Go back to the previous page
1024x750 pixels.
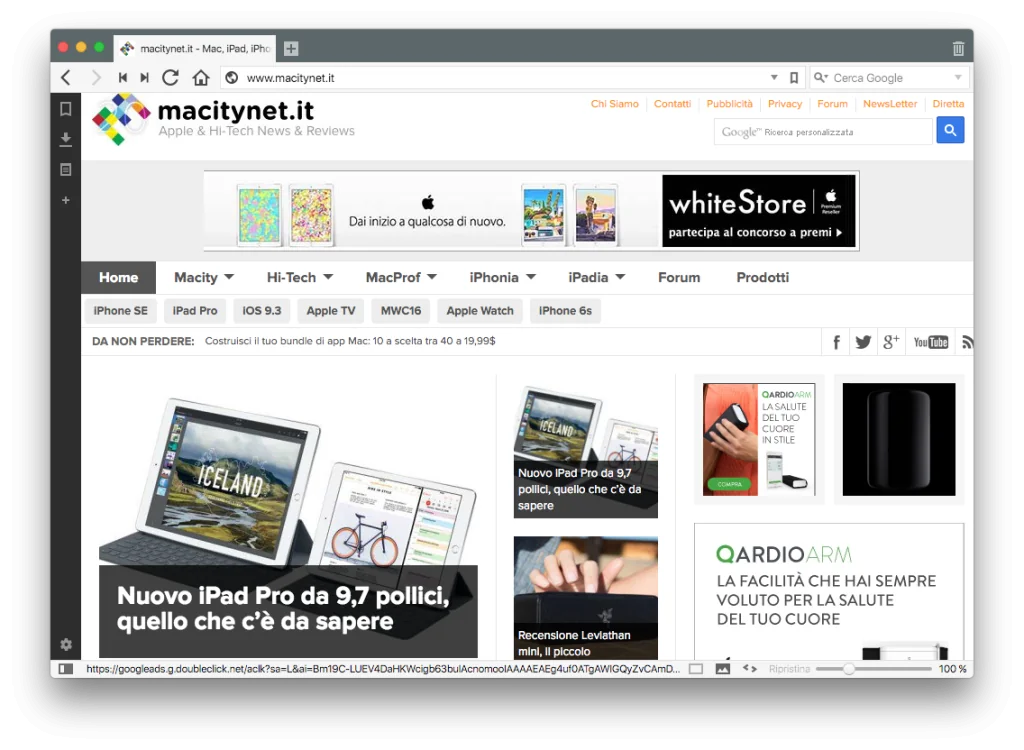click(66, 78)
